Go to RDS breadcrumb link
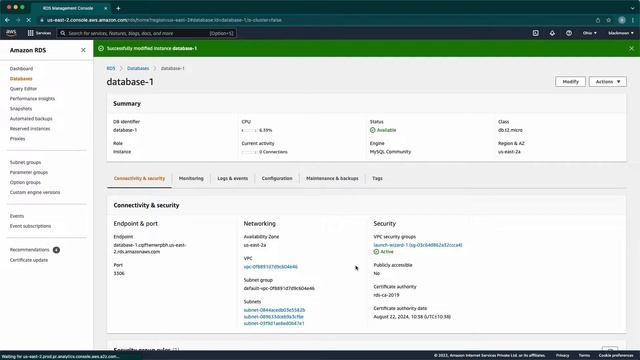 (x=111, y=68)
